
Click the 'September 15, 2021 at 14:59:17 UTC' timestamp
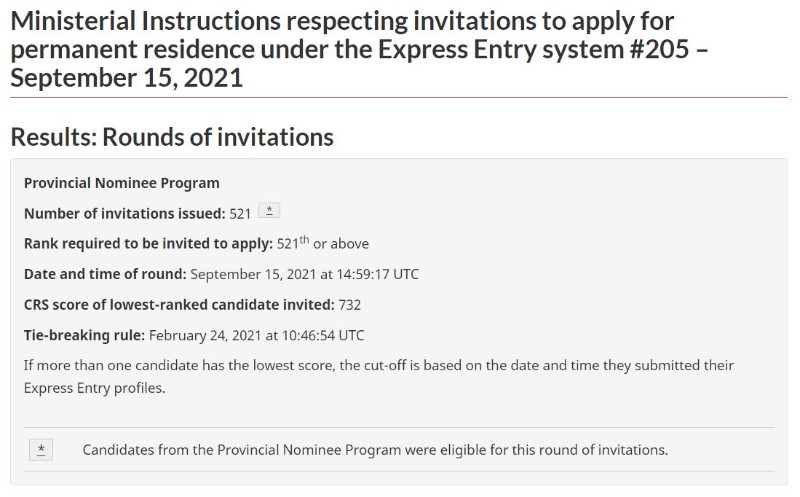[x=305, y=275]
